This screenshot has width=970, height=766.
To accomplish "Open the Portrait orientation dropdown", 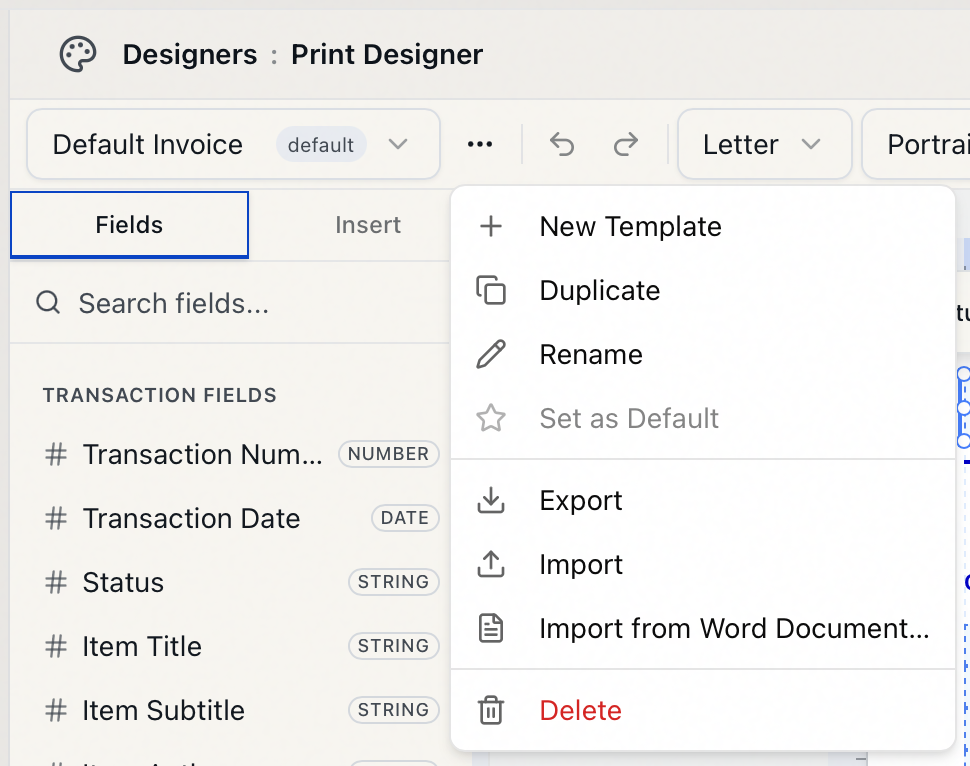I will (916, 144).
